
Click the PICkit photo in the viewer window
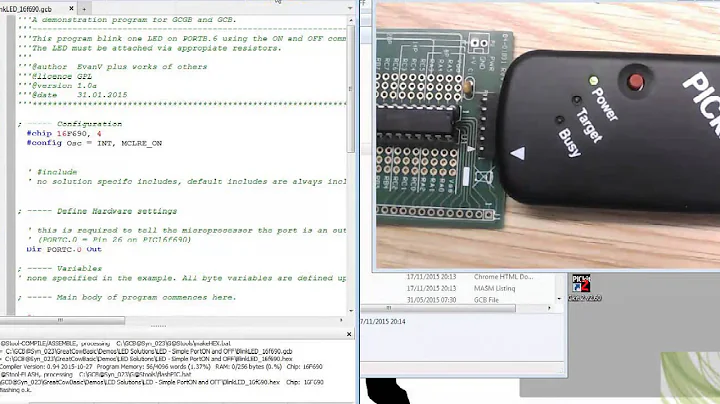click(548, 135)
